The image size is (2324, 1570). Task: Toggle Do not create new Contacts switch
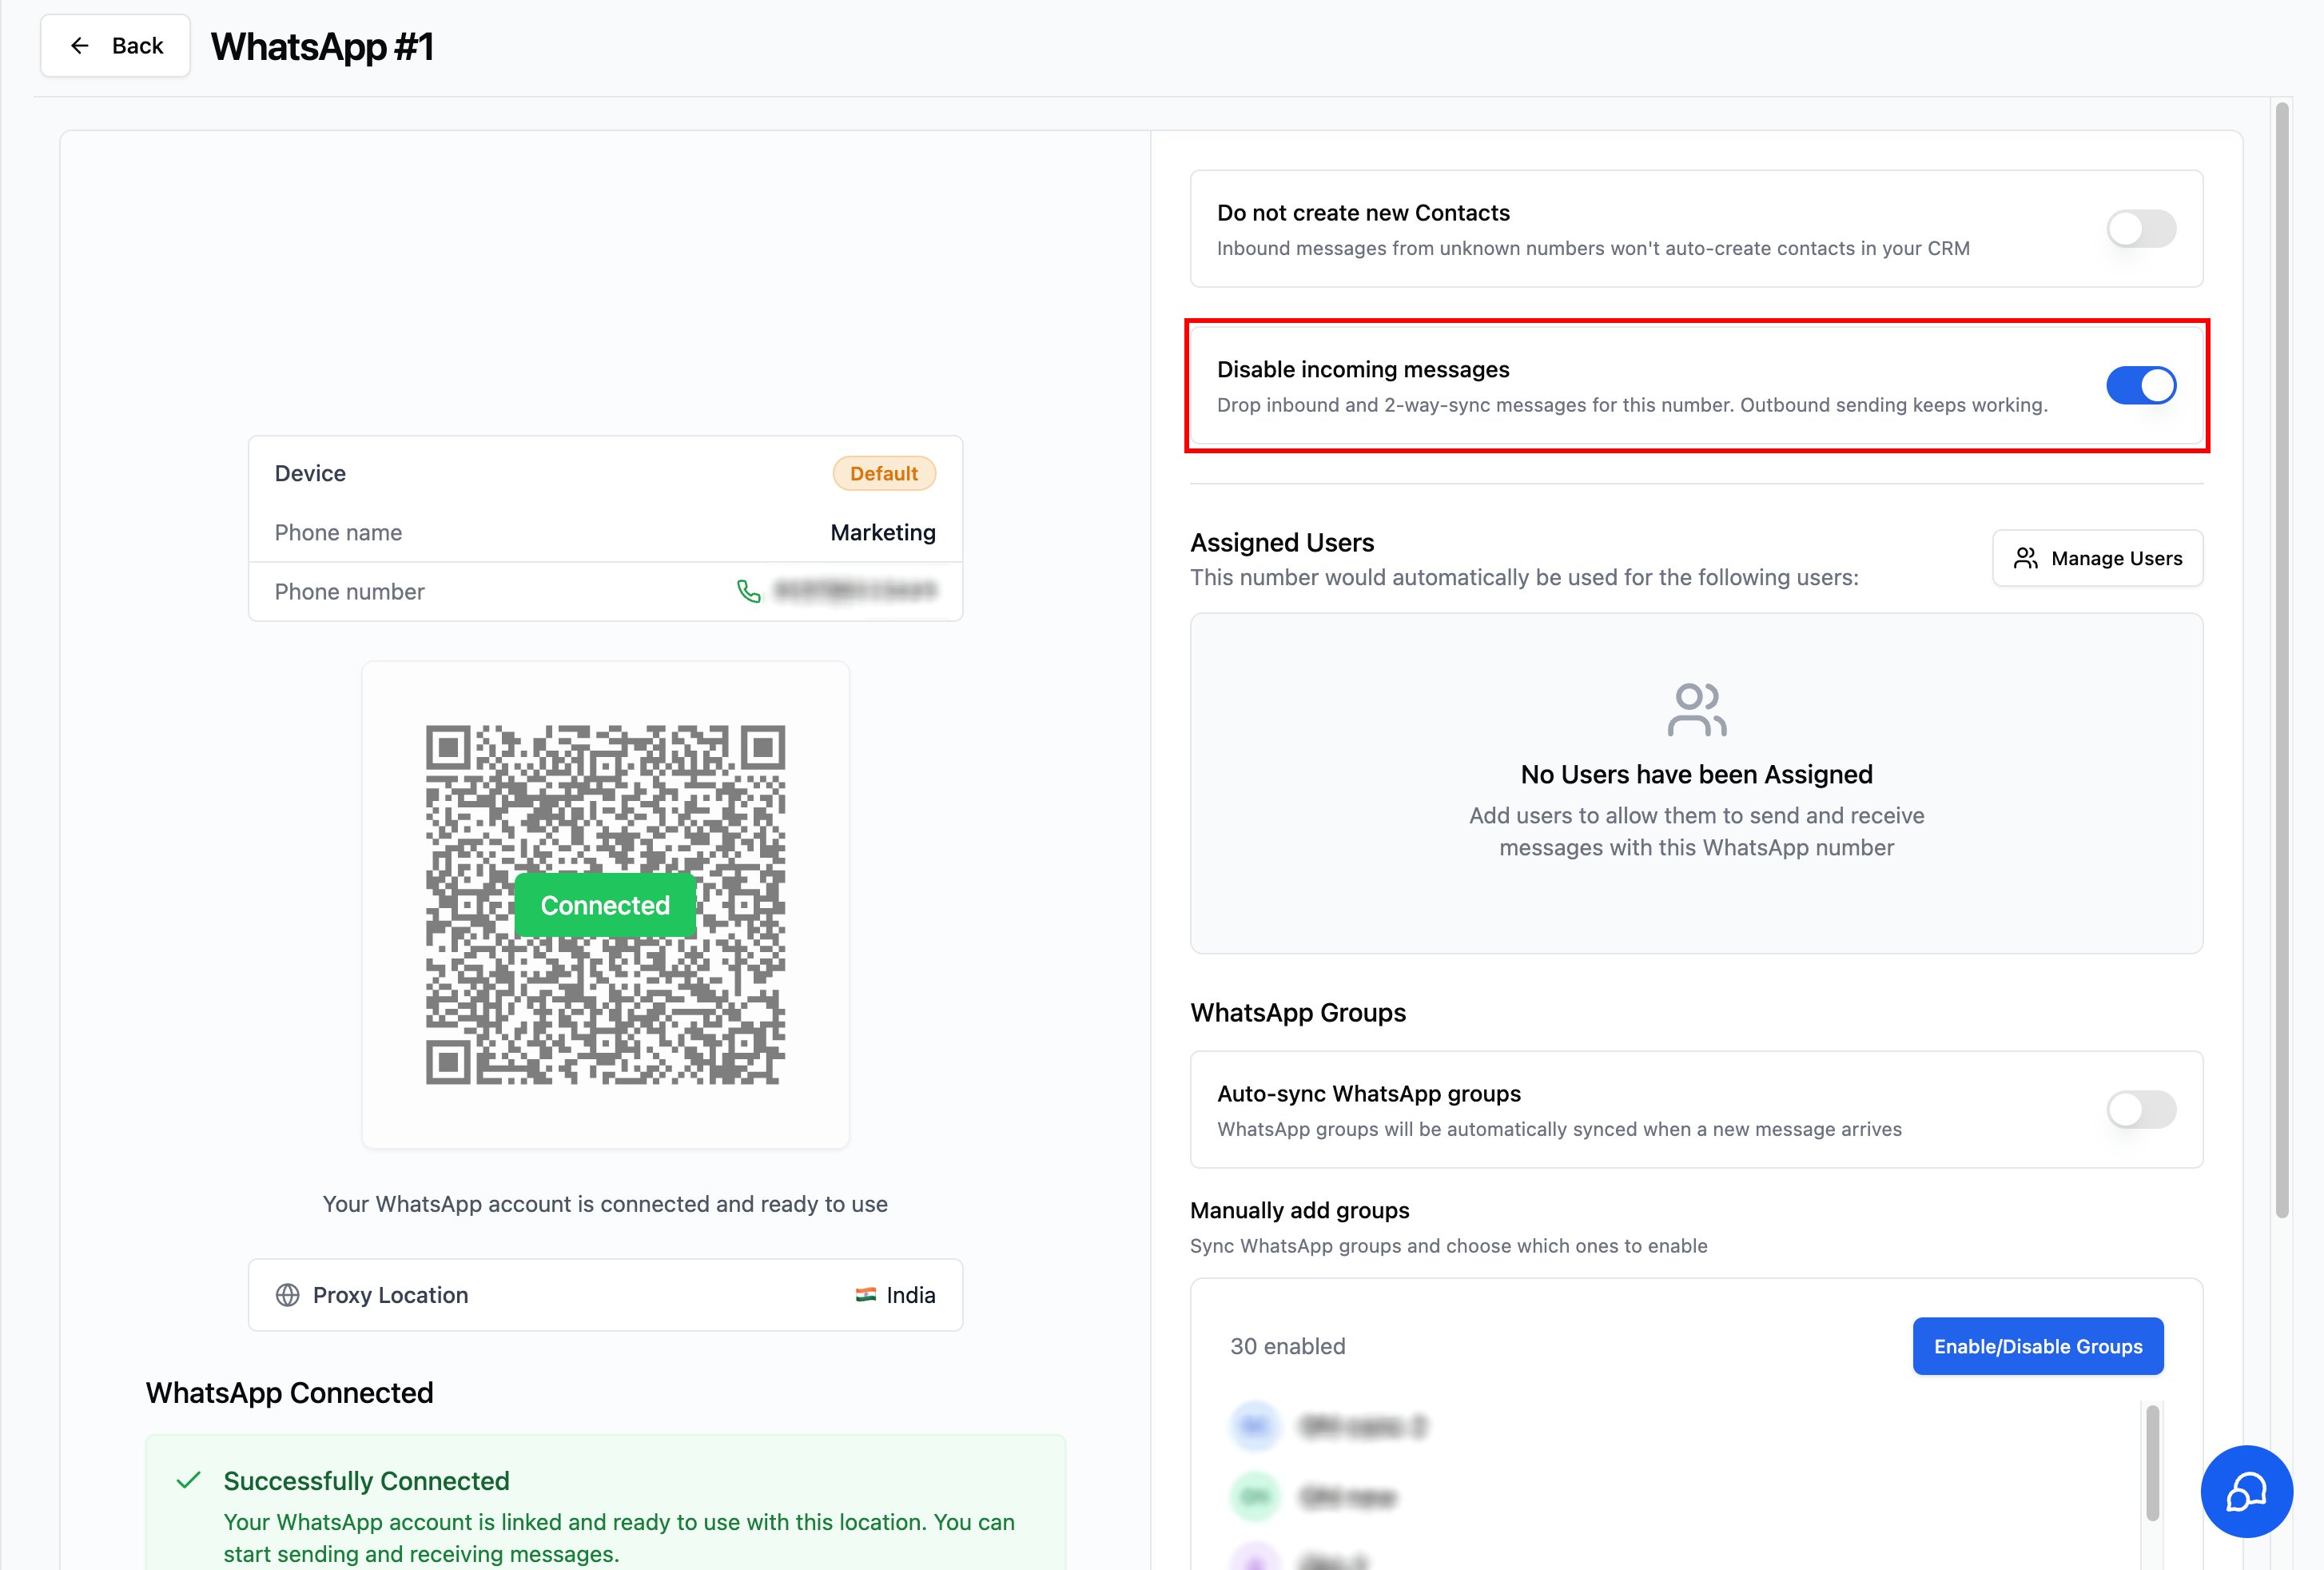(x=2141, y=229)
